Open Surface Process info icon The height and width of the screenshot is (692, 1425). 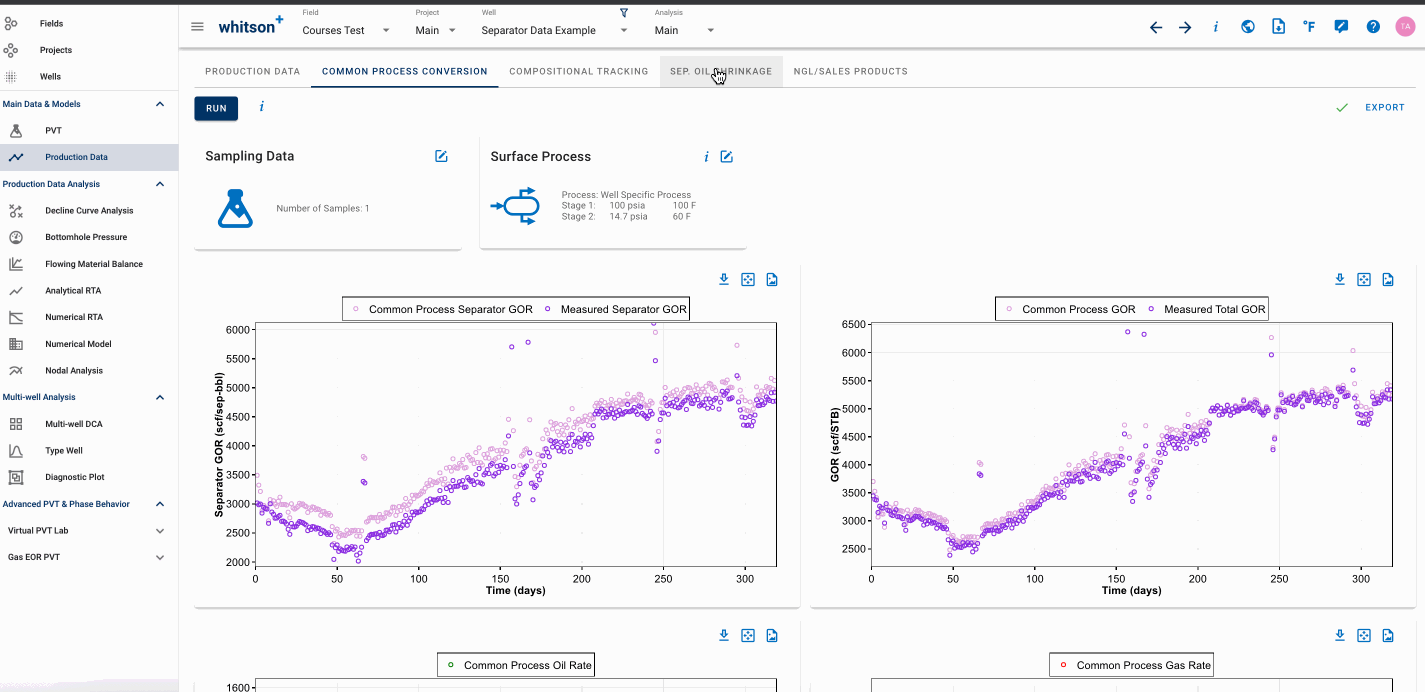[706, 156]
